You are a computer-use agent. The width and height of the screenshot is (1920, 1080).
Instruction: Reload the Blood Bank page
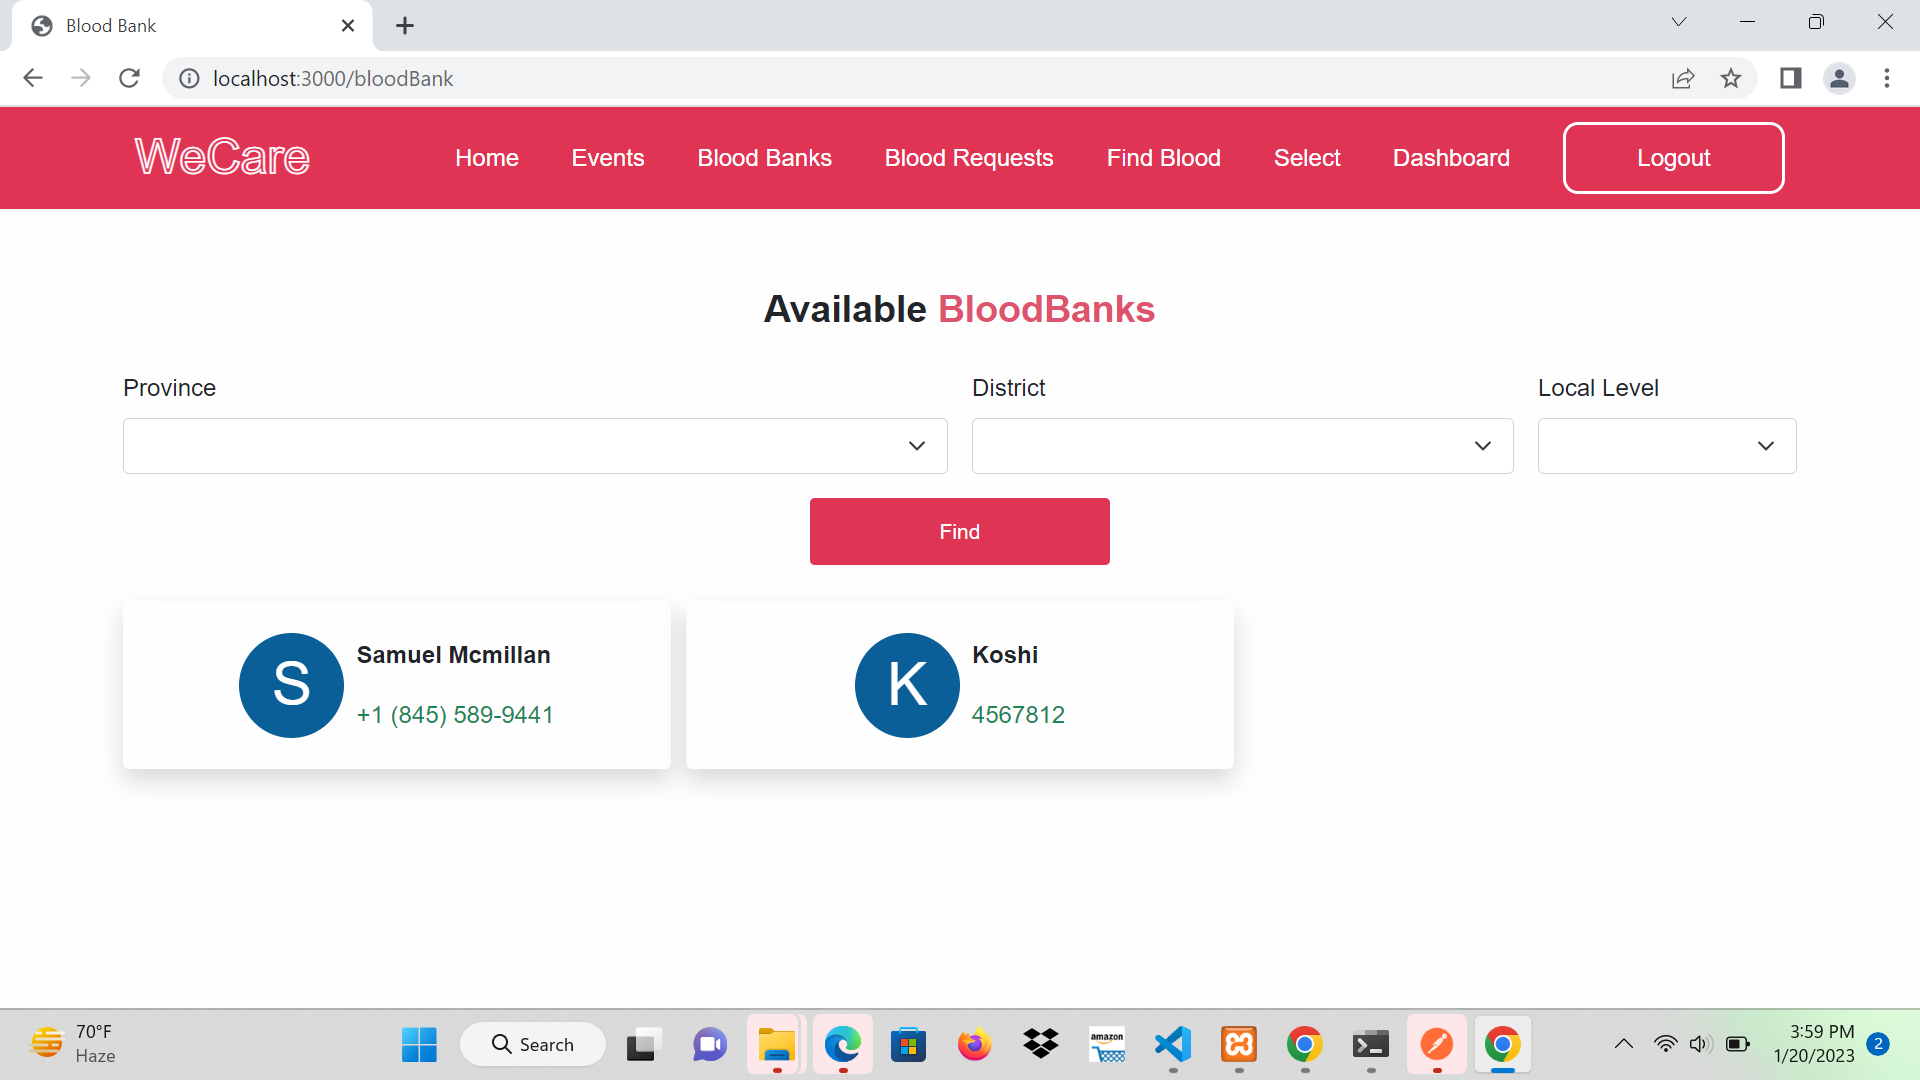(129, 78)
